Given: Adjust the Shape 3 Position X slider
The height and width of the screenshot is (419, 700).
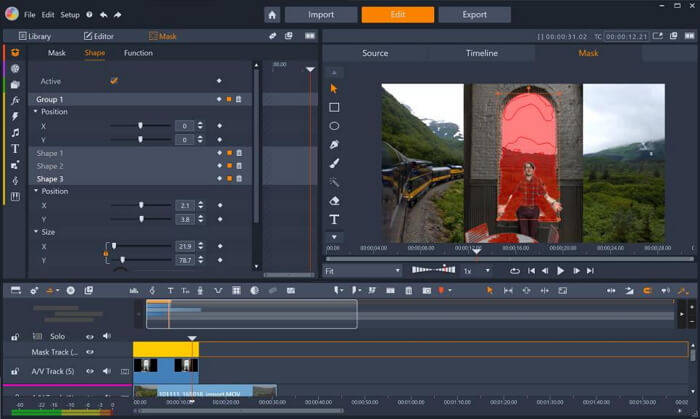Looking at the screenshot, I should [x=140, y=204].
